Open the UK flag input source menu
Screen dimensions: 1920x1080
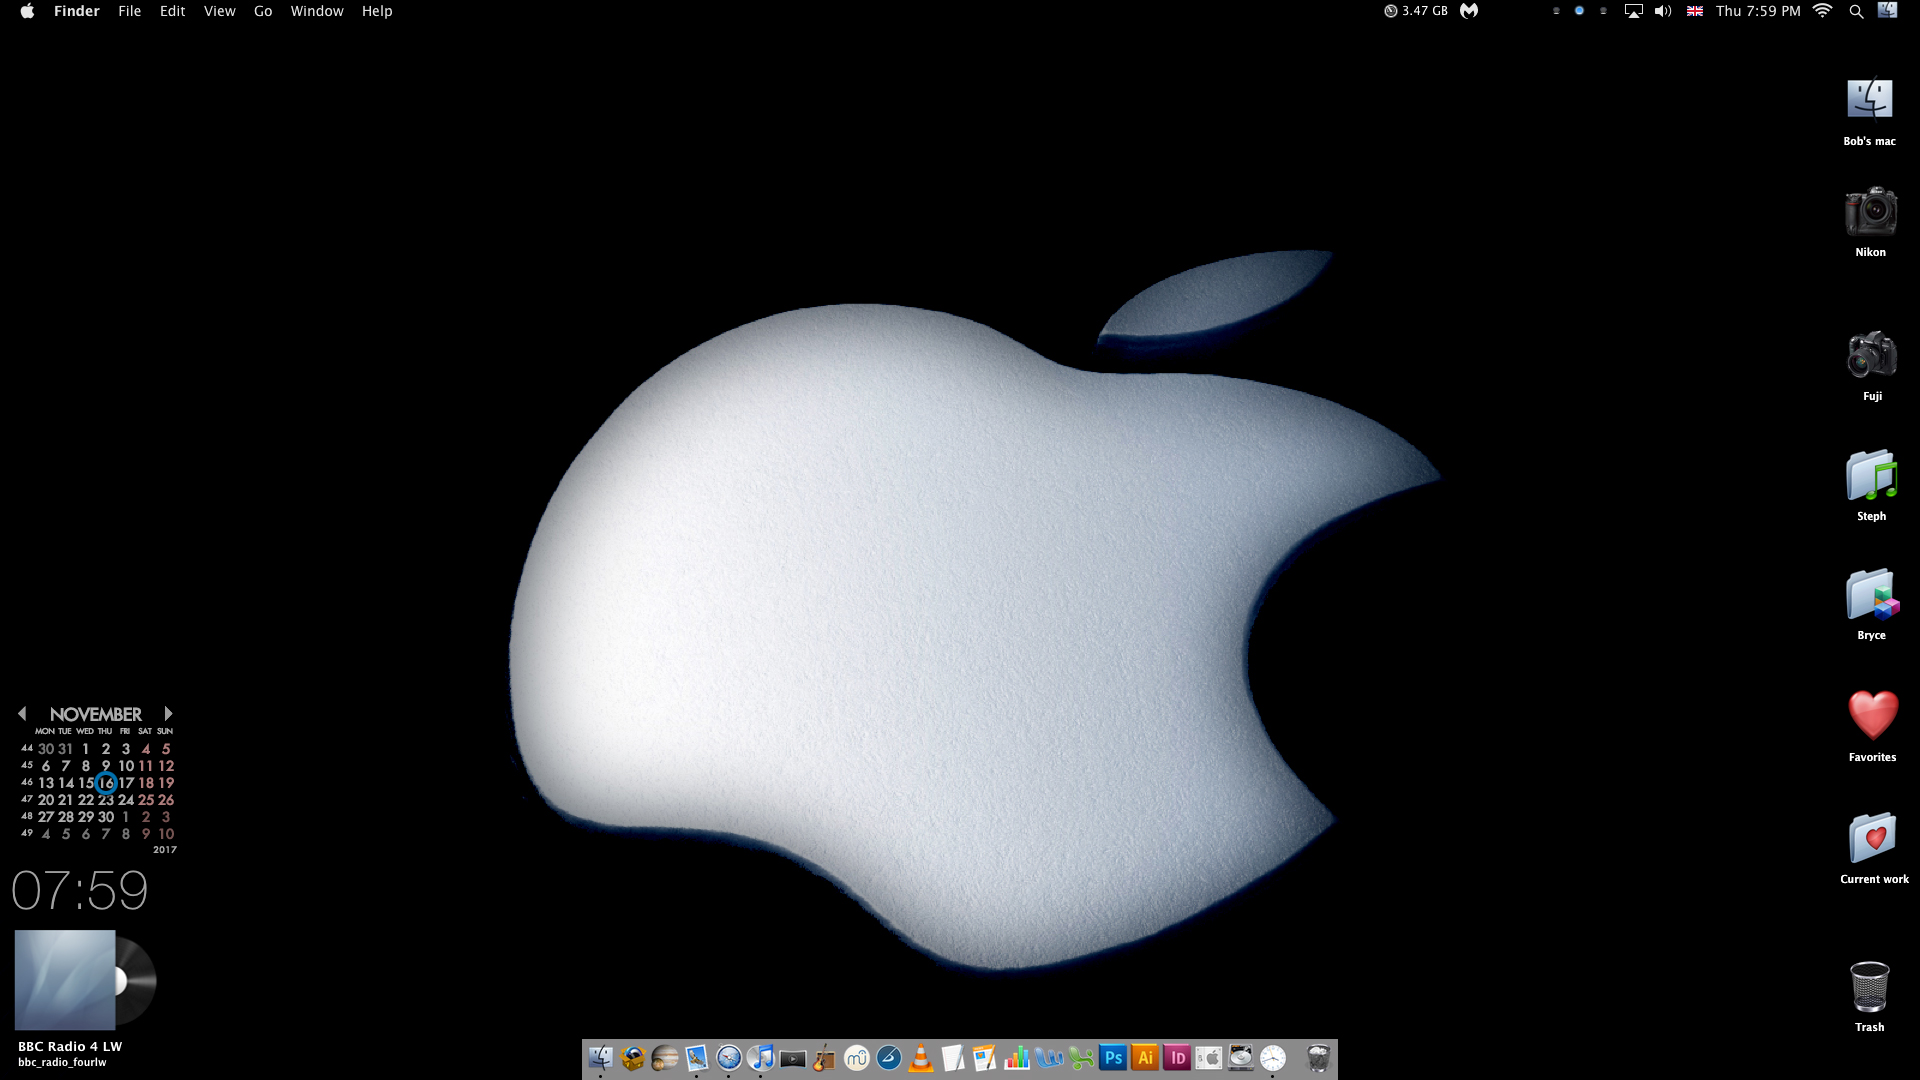pyautogui.click(x=1695, y=11)
